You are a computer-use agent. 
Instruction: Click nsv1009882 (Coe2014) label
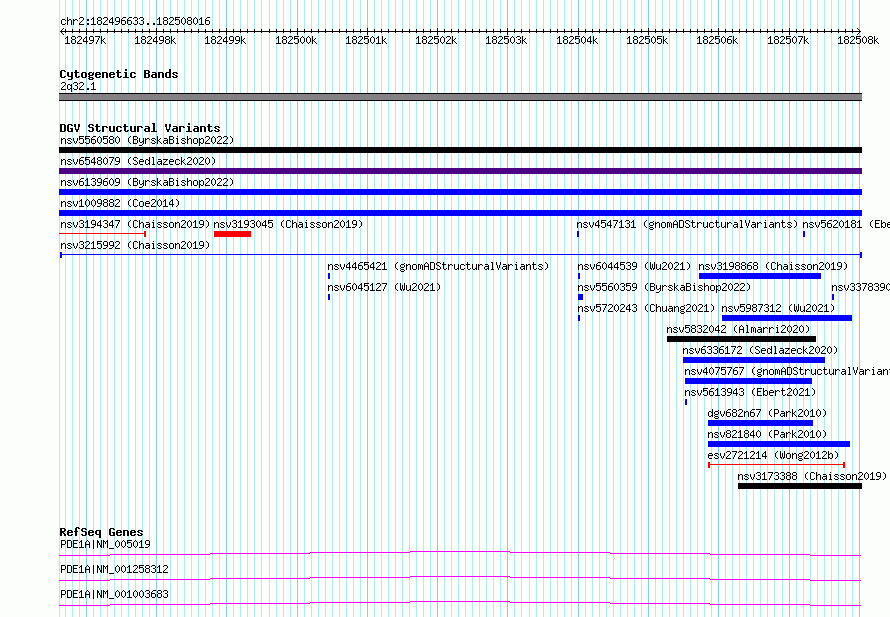(x=120, y=203)
